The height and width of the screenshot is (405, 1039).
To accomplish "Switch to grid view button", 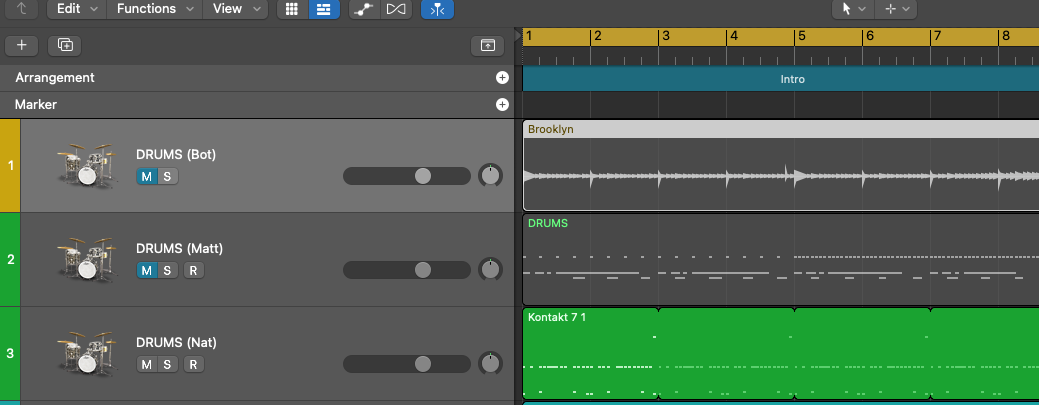I will click(292, 9).
